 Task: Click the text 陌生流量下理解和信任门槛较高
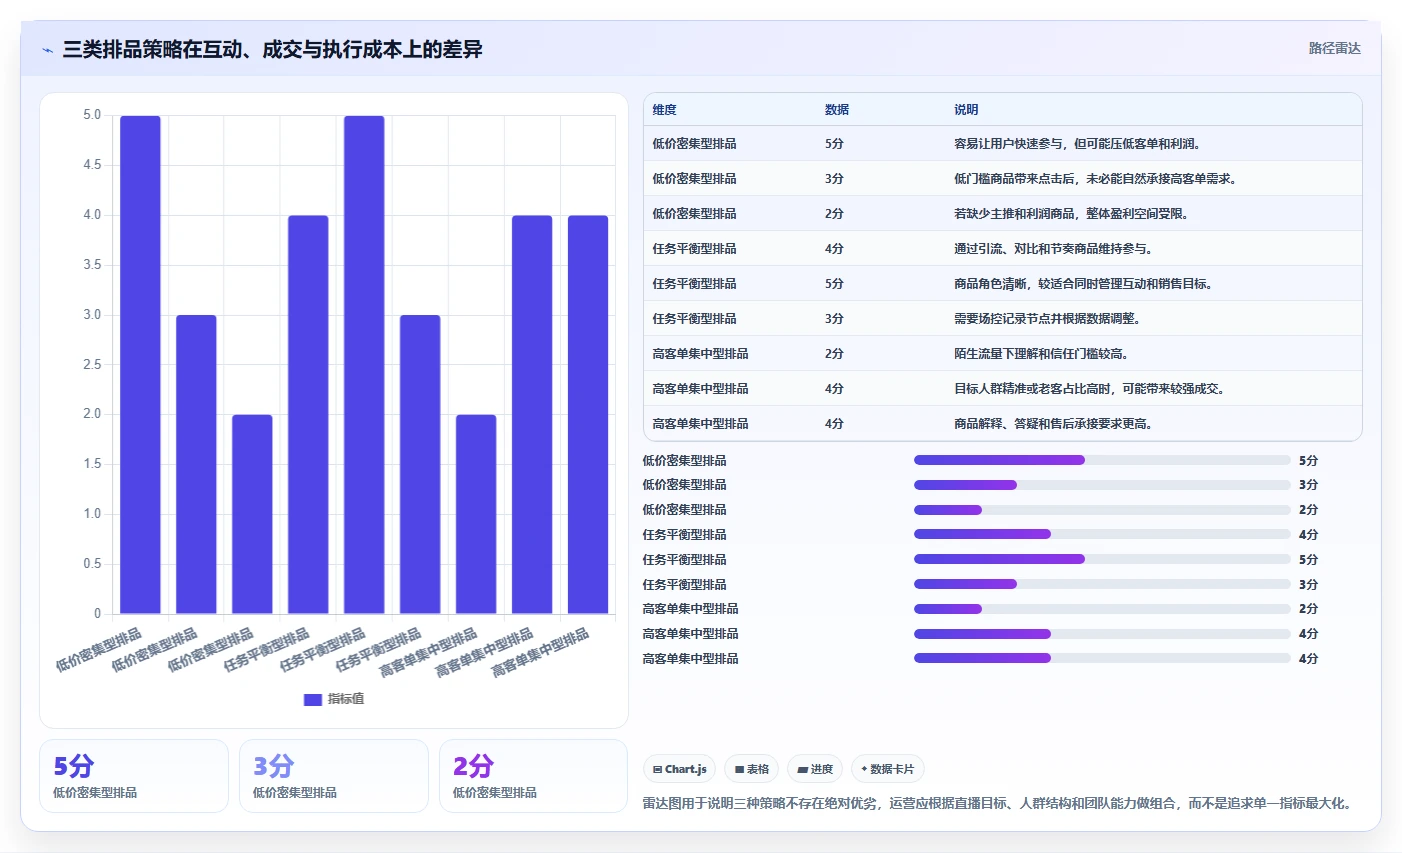point(1041,354)
